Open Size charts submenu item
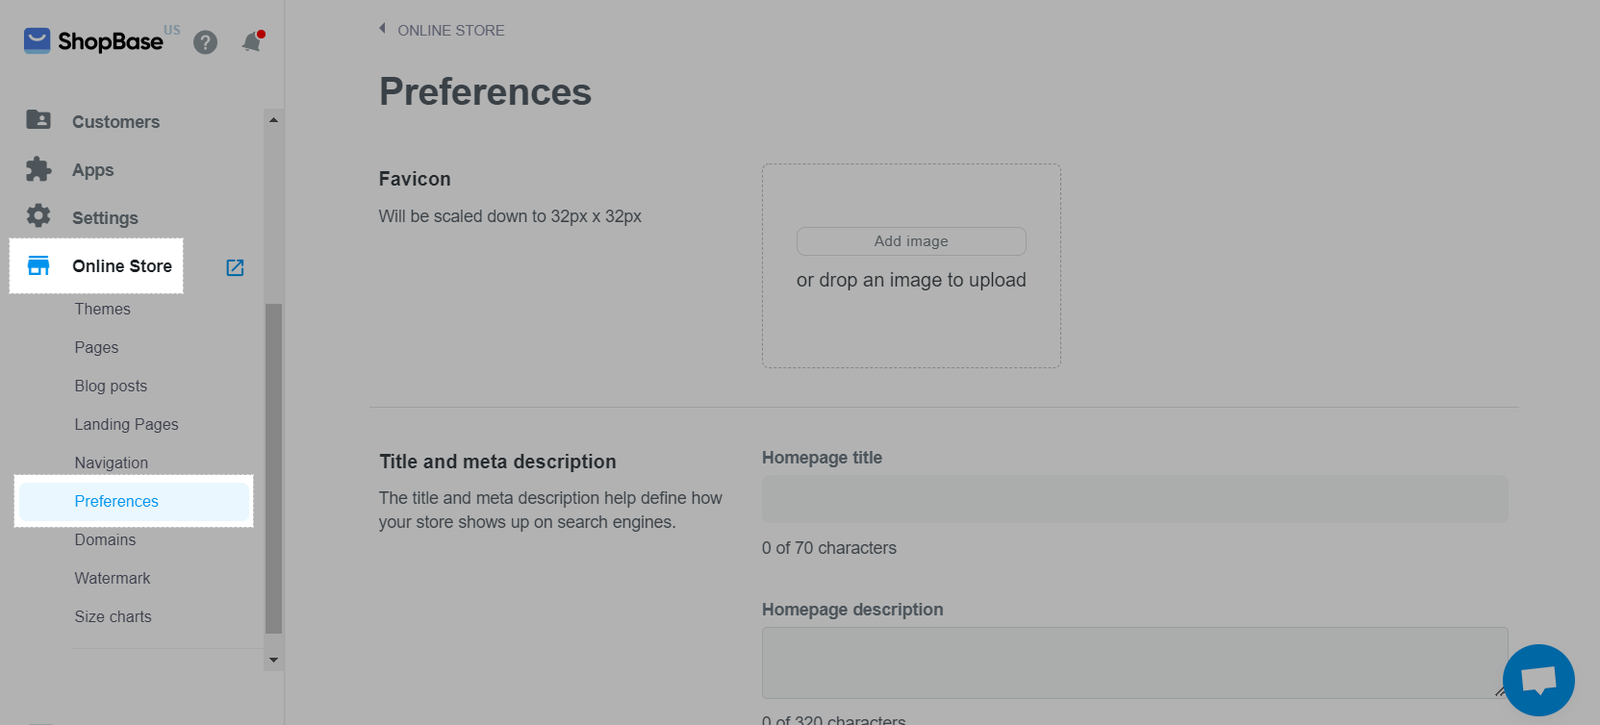Screen dimensions: 1600x725 [113, 617]
